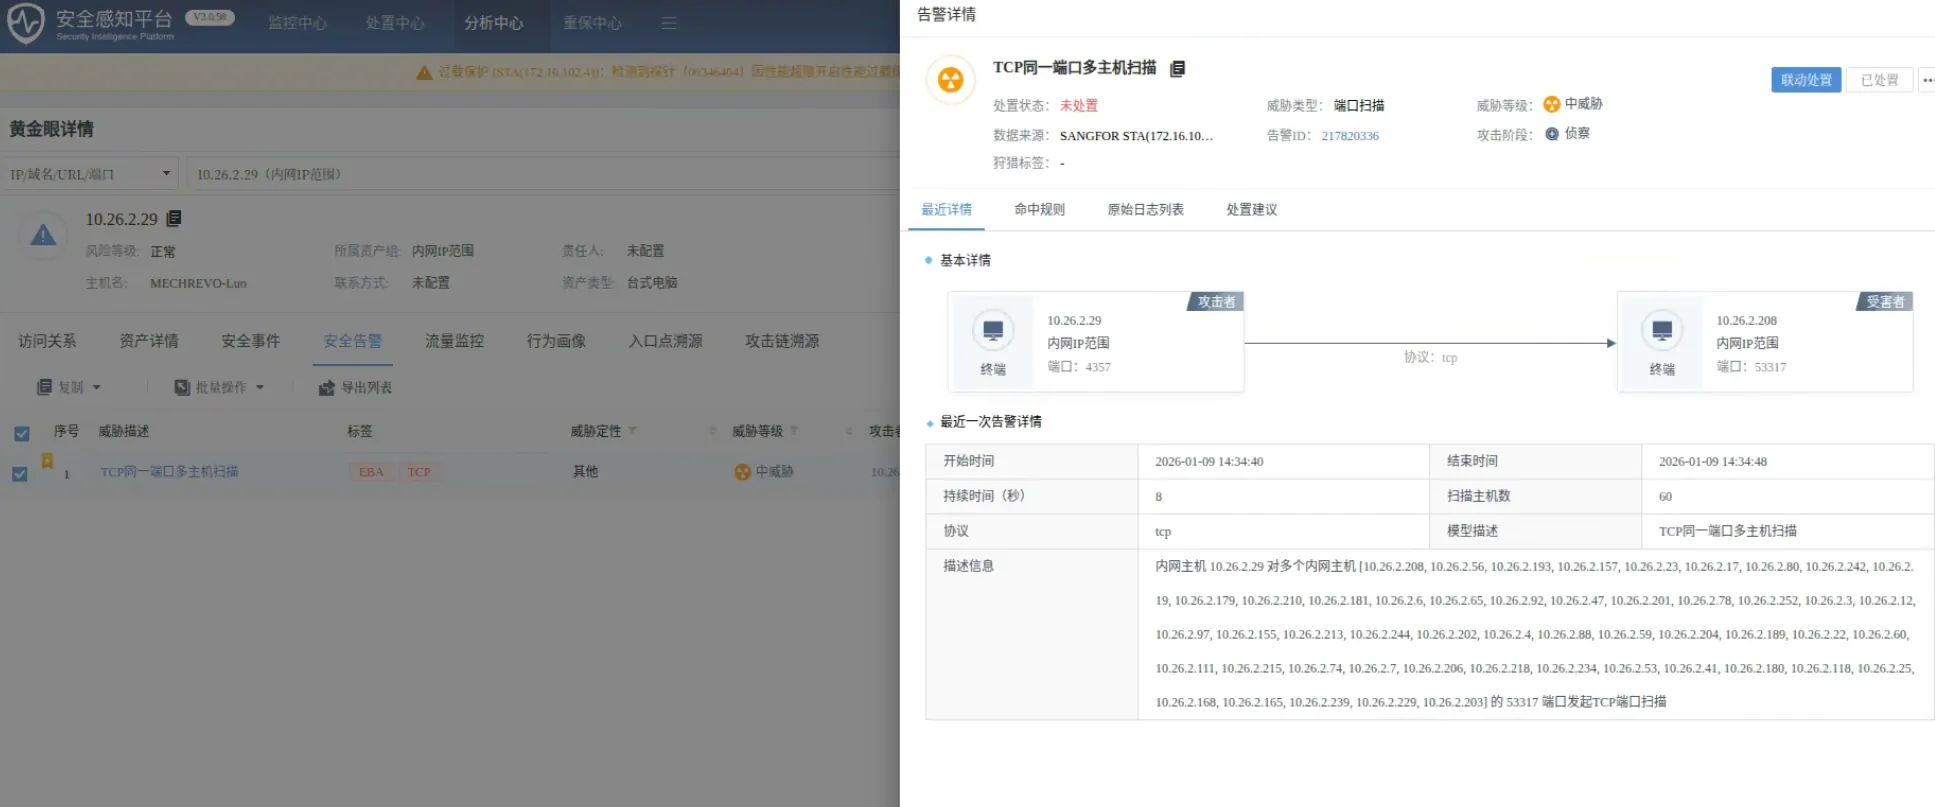Toggle the checkbox for alert row 1
The width and height of the screenshot is (1935, 807).
[20, 474]
